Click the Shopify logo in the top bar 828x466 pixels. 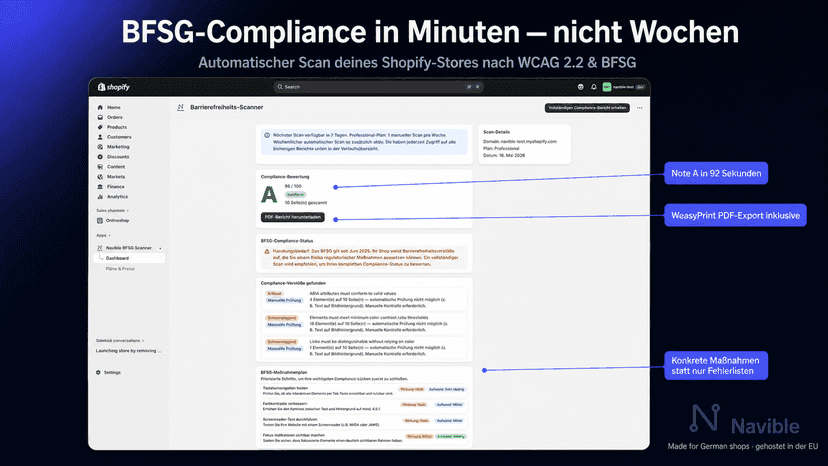[114, 87]
